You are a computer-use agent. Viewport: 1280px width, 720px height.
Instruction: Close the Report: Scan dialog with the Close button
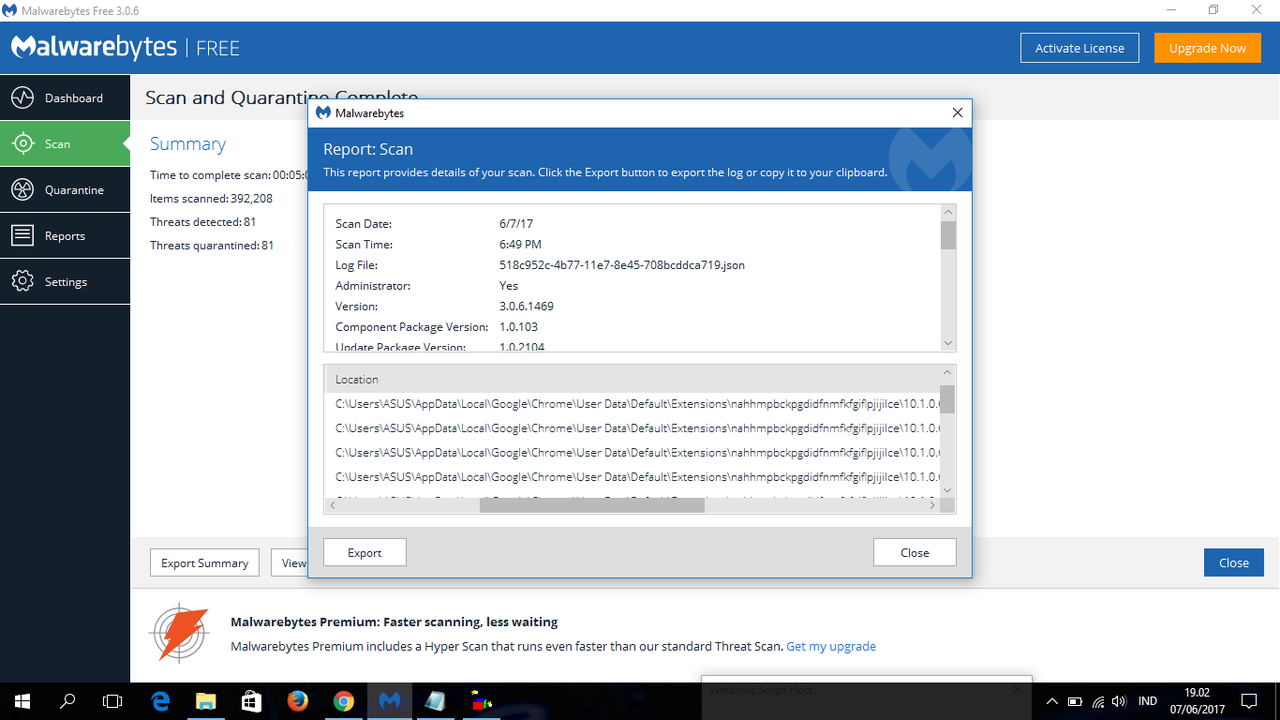(x=914, y=552)
